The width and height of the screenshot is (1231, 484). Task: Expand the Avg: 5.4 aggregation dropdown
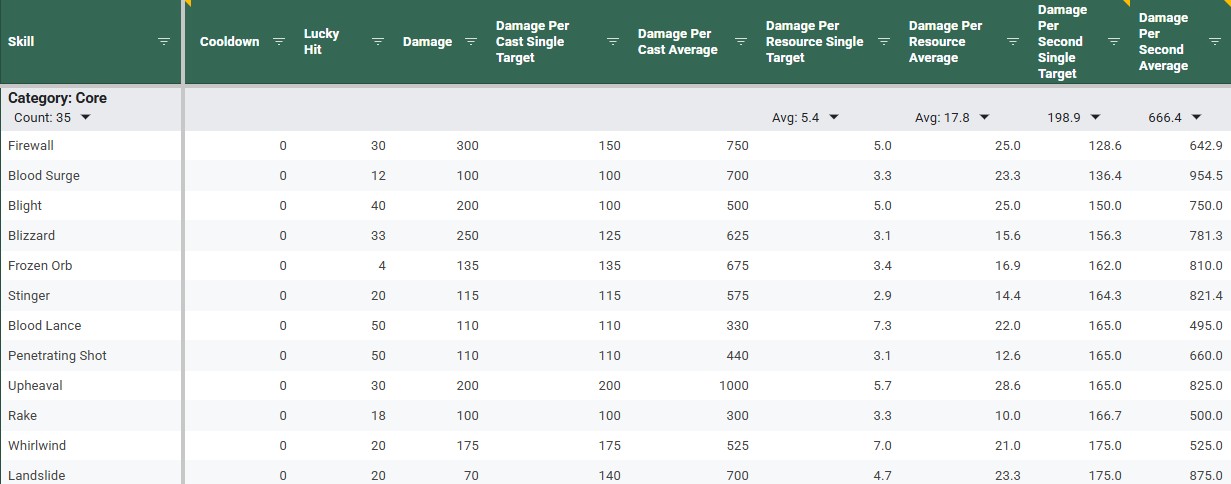(x=834, y=118)
